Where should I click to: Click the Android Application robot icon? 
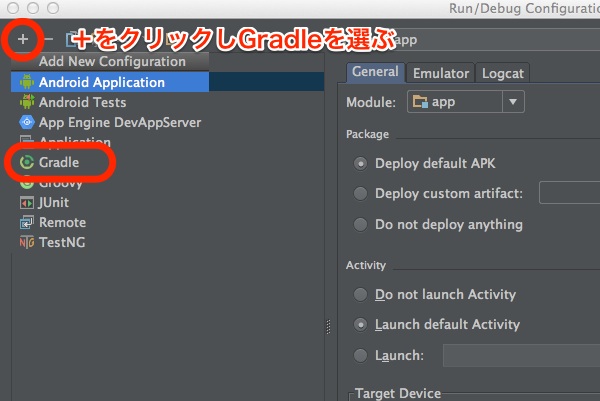pos(27,82)
